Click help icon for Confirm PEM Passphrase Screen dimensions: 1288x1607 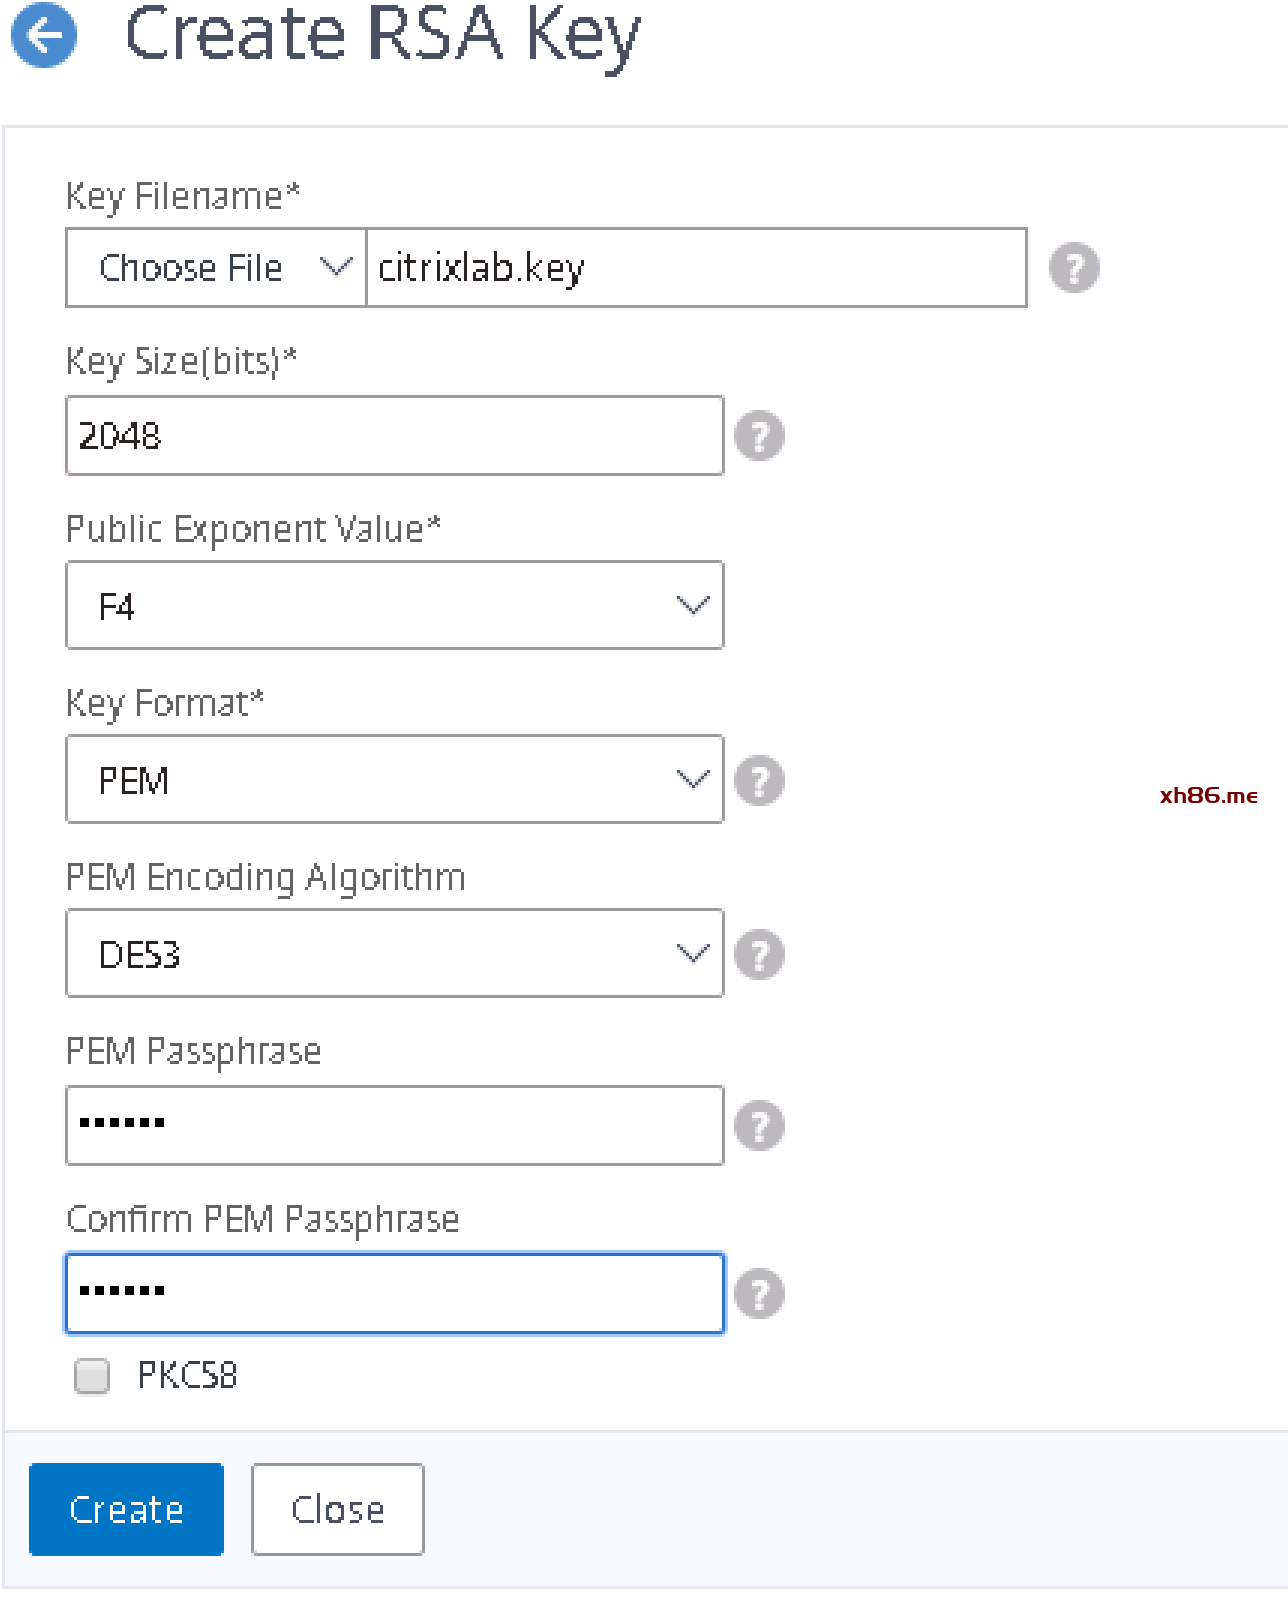tap(759, 1294)
